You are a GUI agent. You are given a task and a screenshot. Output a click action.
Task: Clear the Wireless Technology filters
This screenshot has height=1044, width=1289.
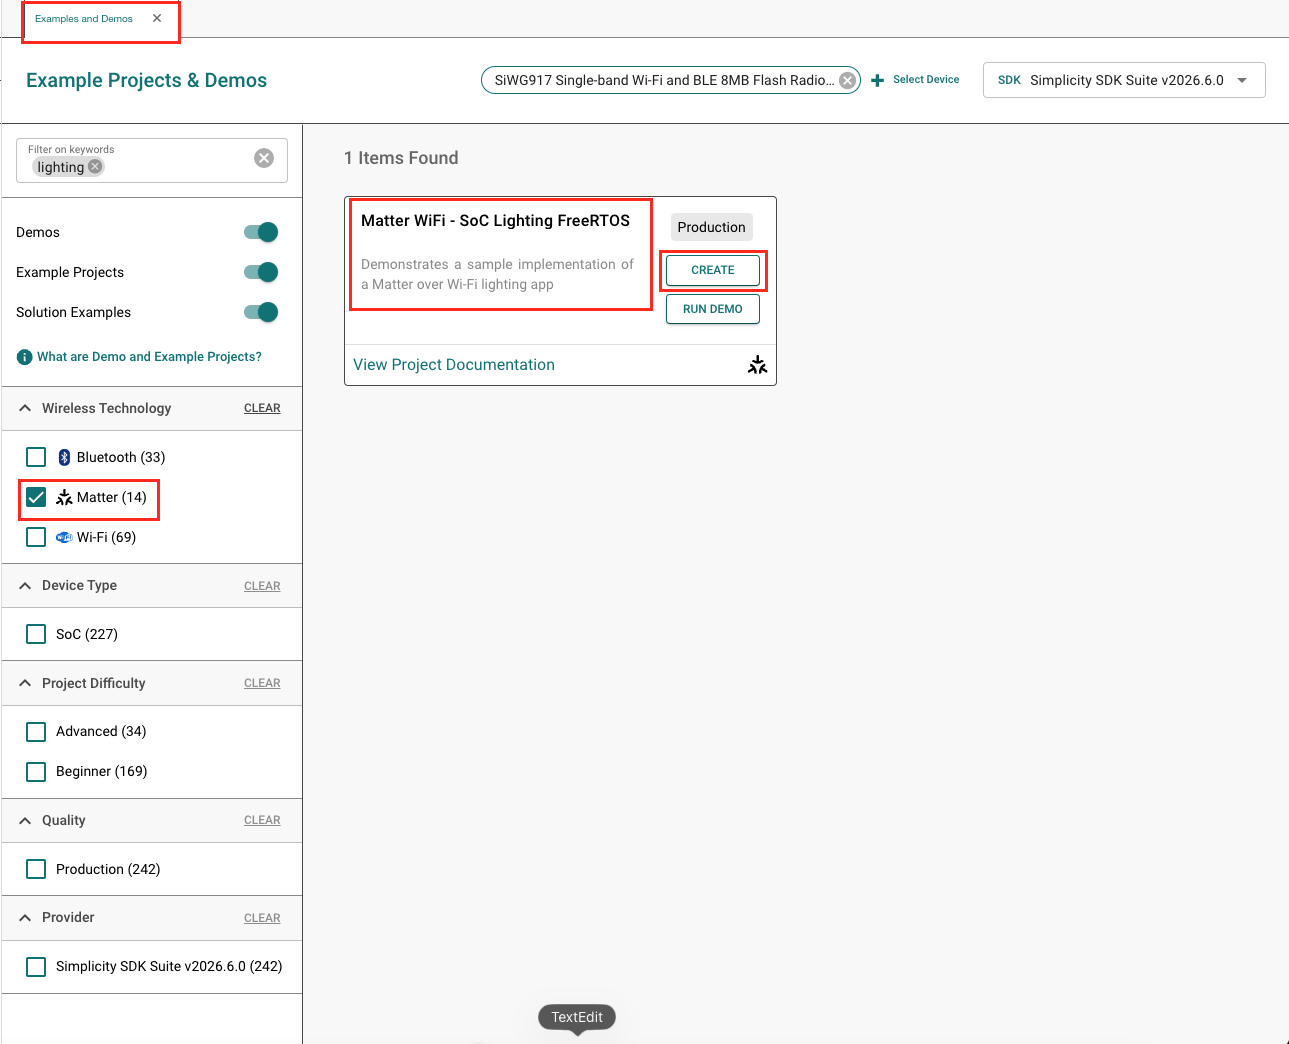pos(262,408)
